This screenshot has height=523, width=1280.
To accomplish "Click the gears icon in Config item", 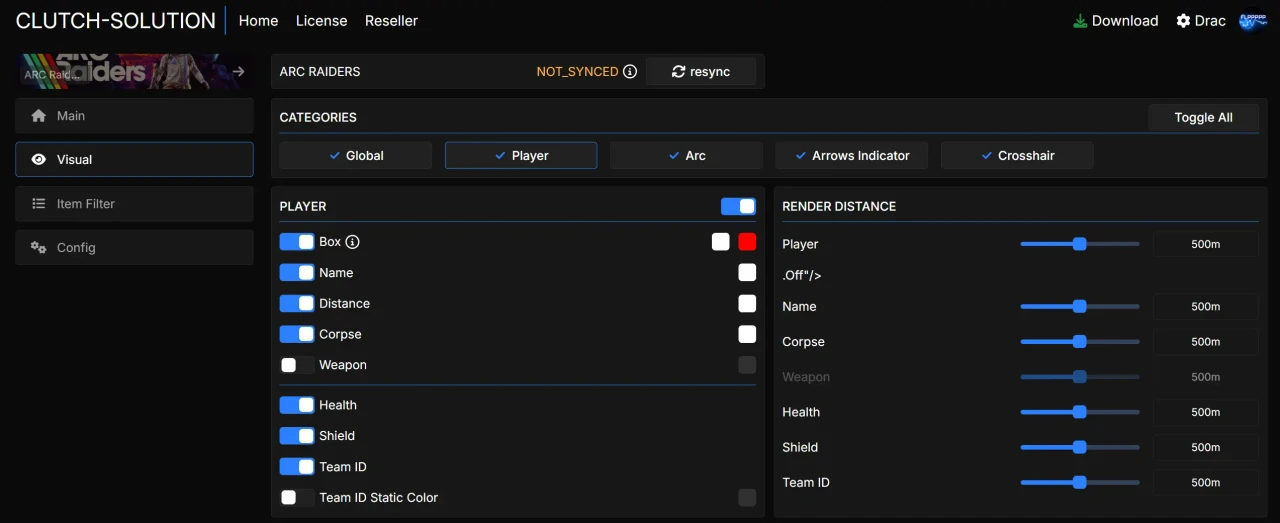I will click(39, 248).
